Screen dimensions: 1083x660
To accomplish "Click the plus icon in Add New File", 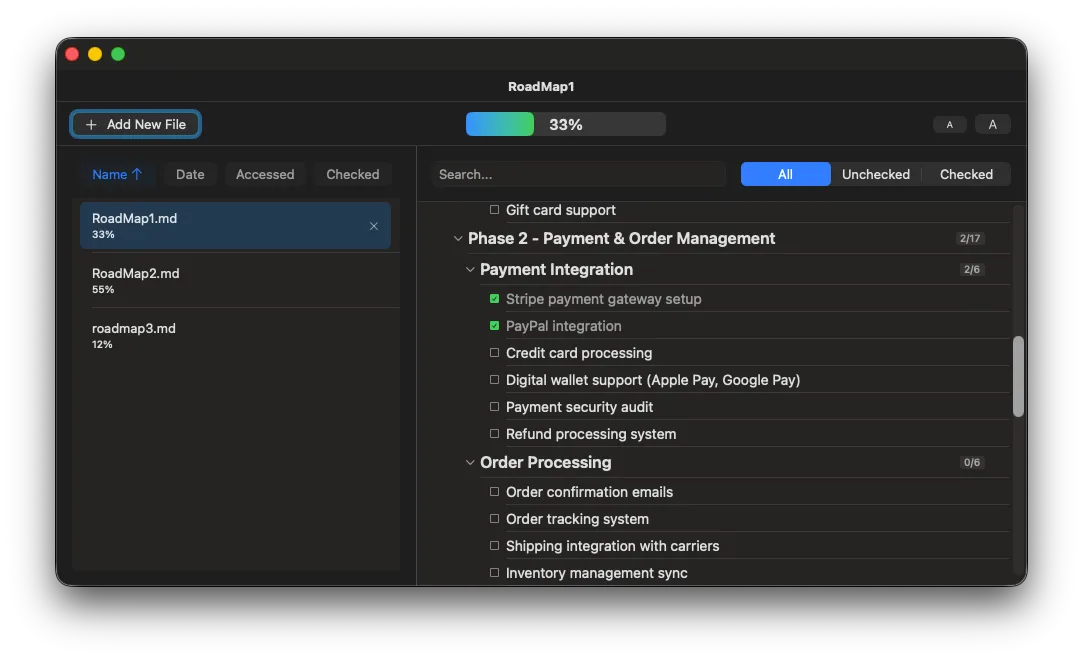I will click(x=91, y=124).
